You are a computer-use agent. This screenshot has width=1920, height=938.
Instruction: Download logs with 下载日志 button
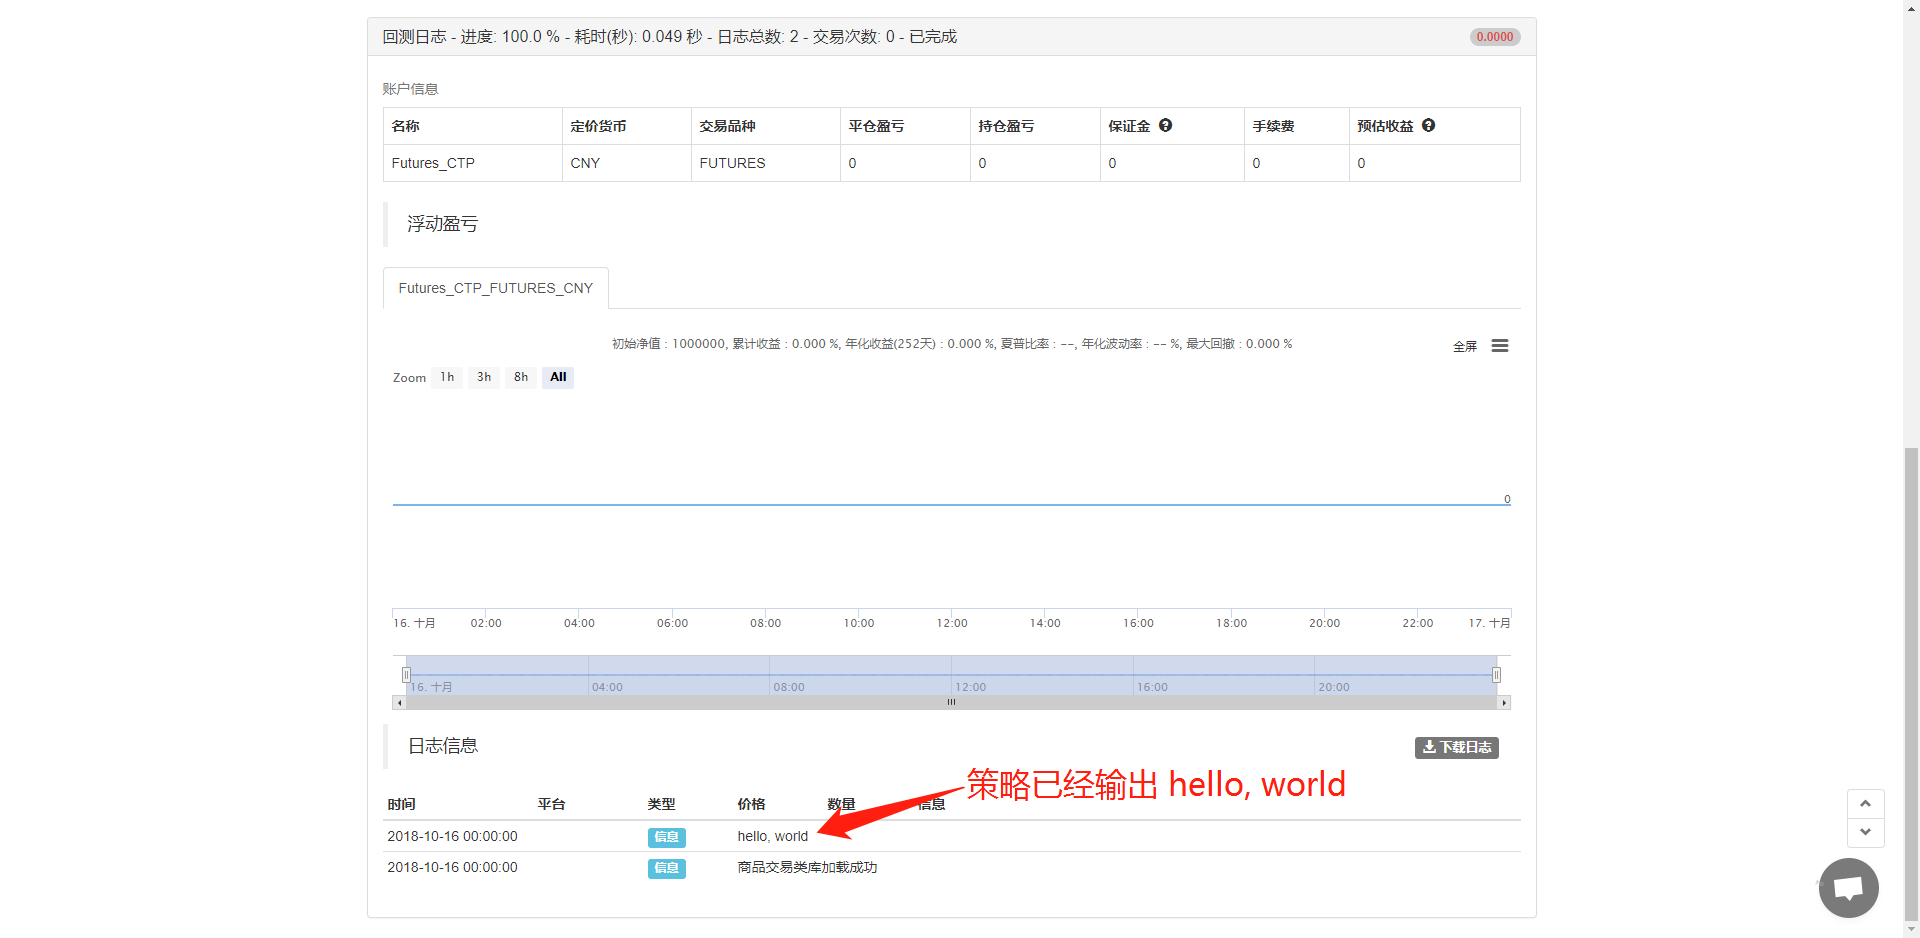point(1456,747)
